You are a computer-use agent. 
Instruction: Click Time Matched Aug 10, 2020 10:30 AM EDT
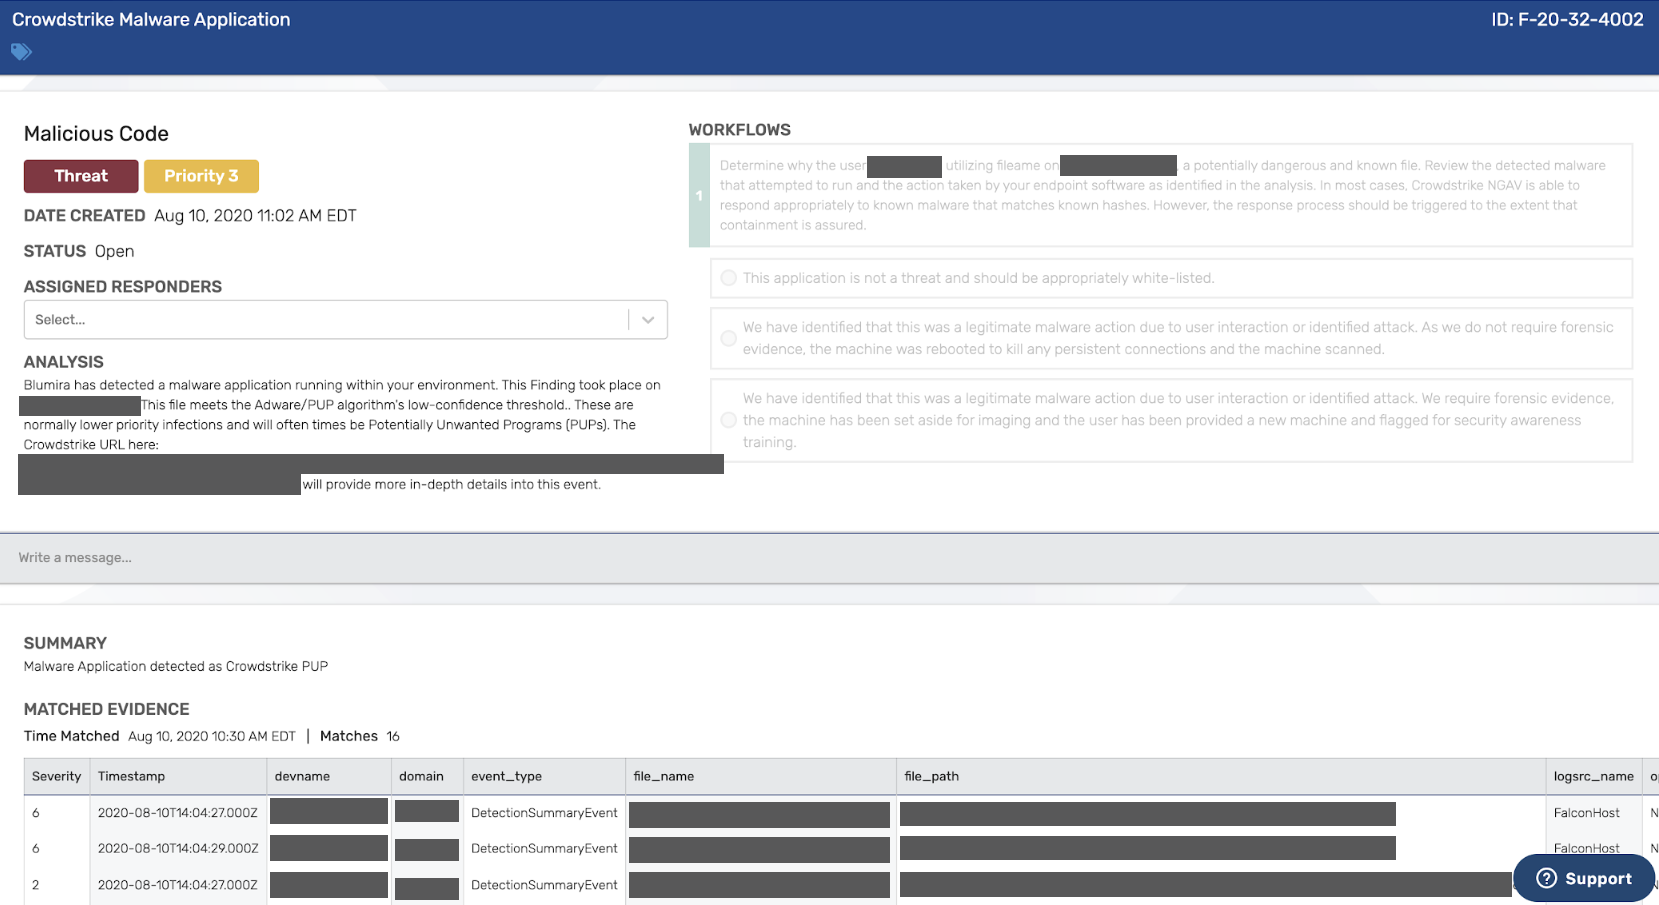pyautogui.click(x=212, y=736)
